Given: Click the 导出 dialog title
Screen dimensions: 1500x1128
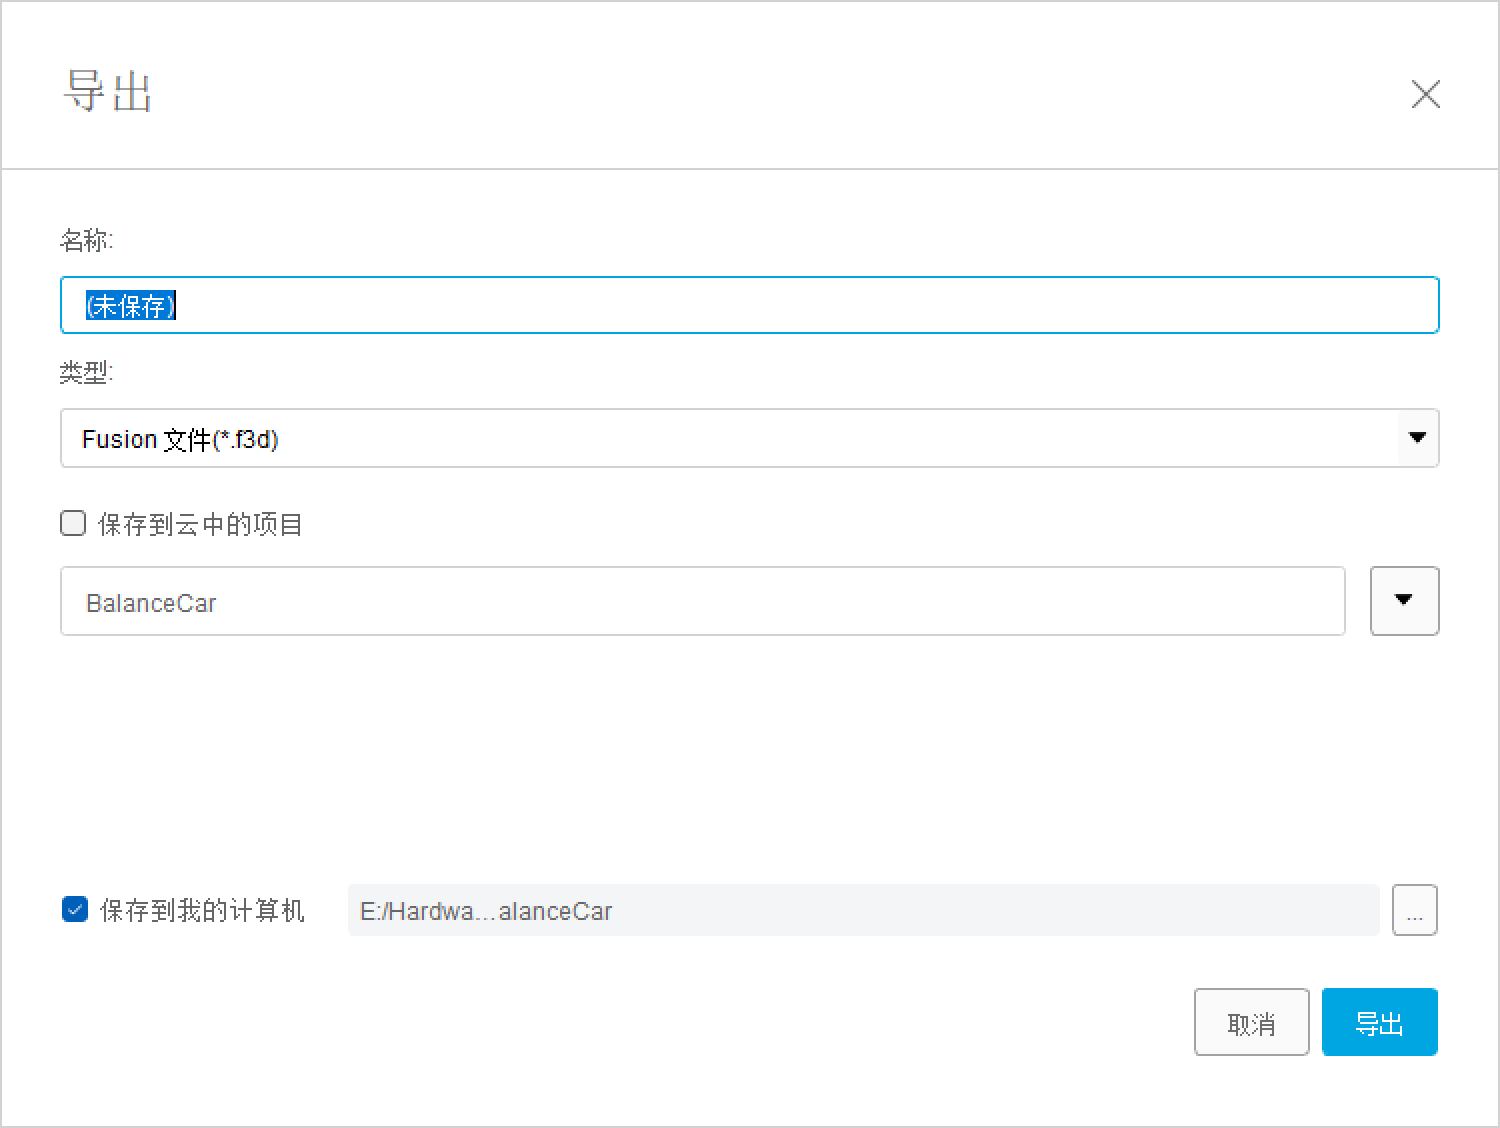Looking at the screenshot, I should coord(107,92).
